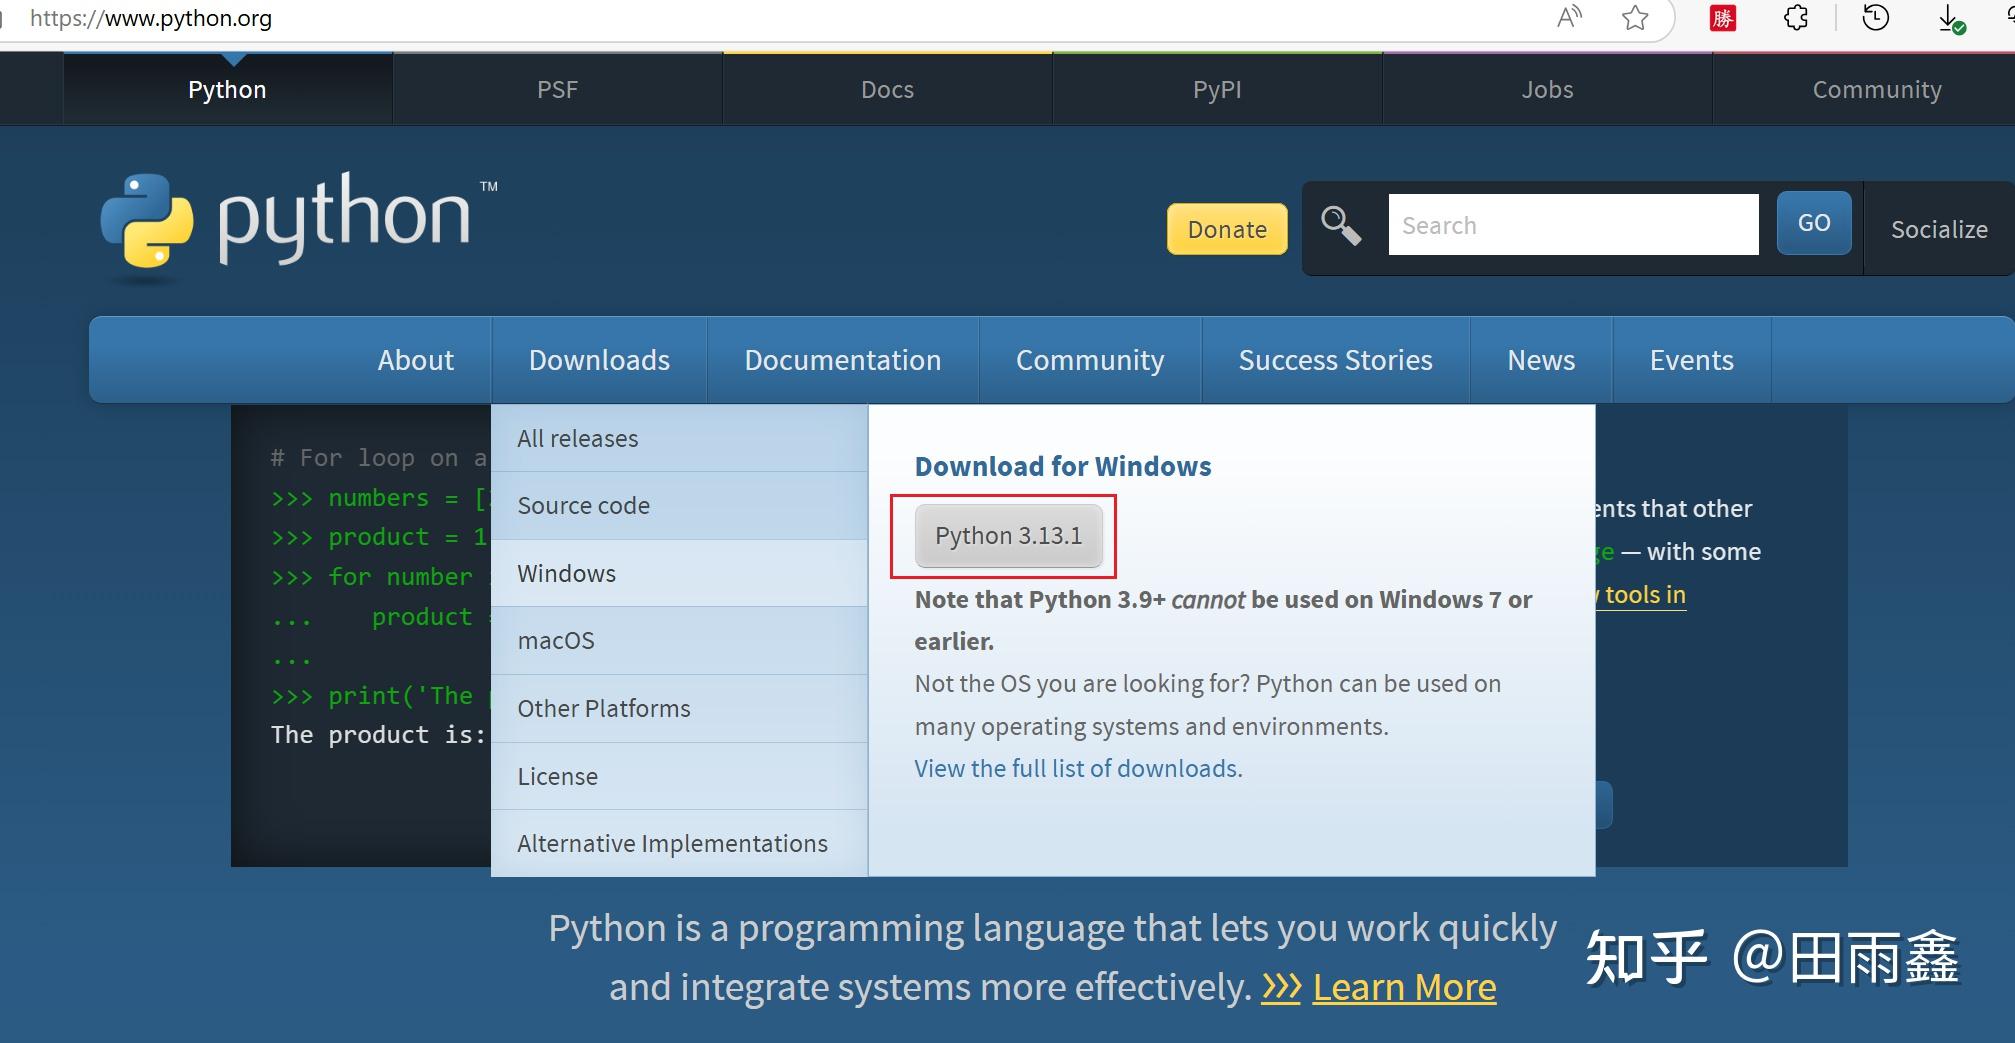Add page to favorites with star icon

coord(1635,17)
